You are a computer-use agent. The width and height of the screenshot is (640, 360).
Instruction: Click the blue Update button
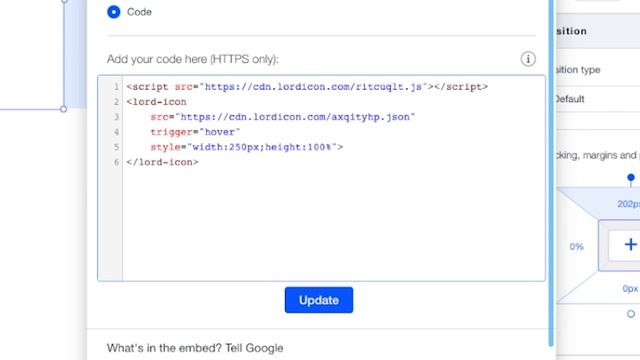[x=319, y=300]
